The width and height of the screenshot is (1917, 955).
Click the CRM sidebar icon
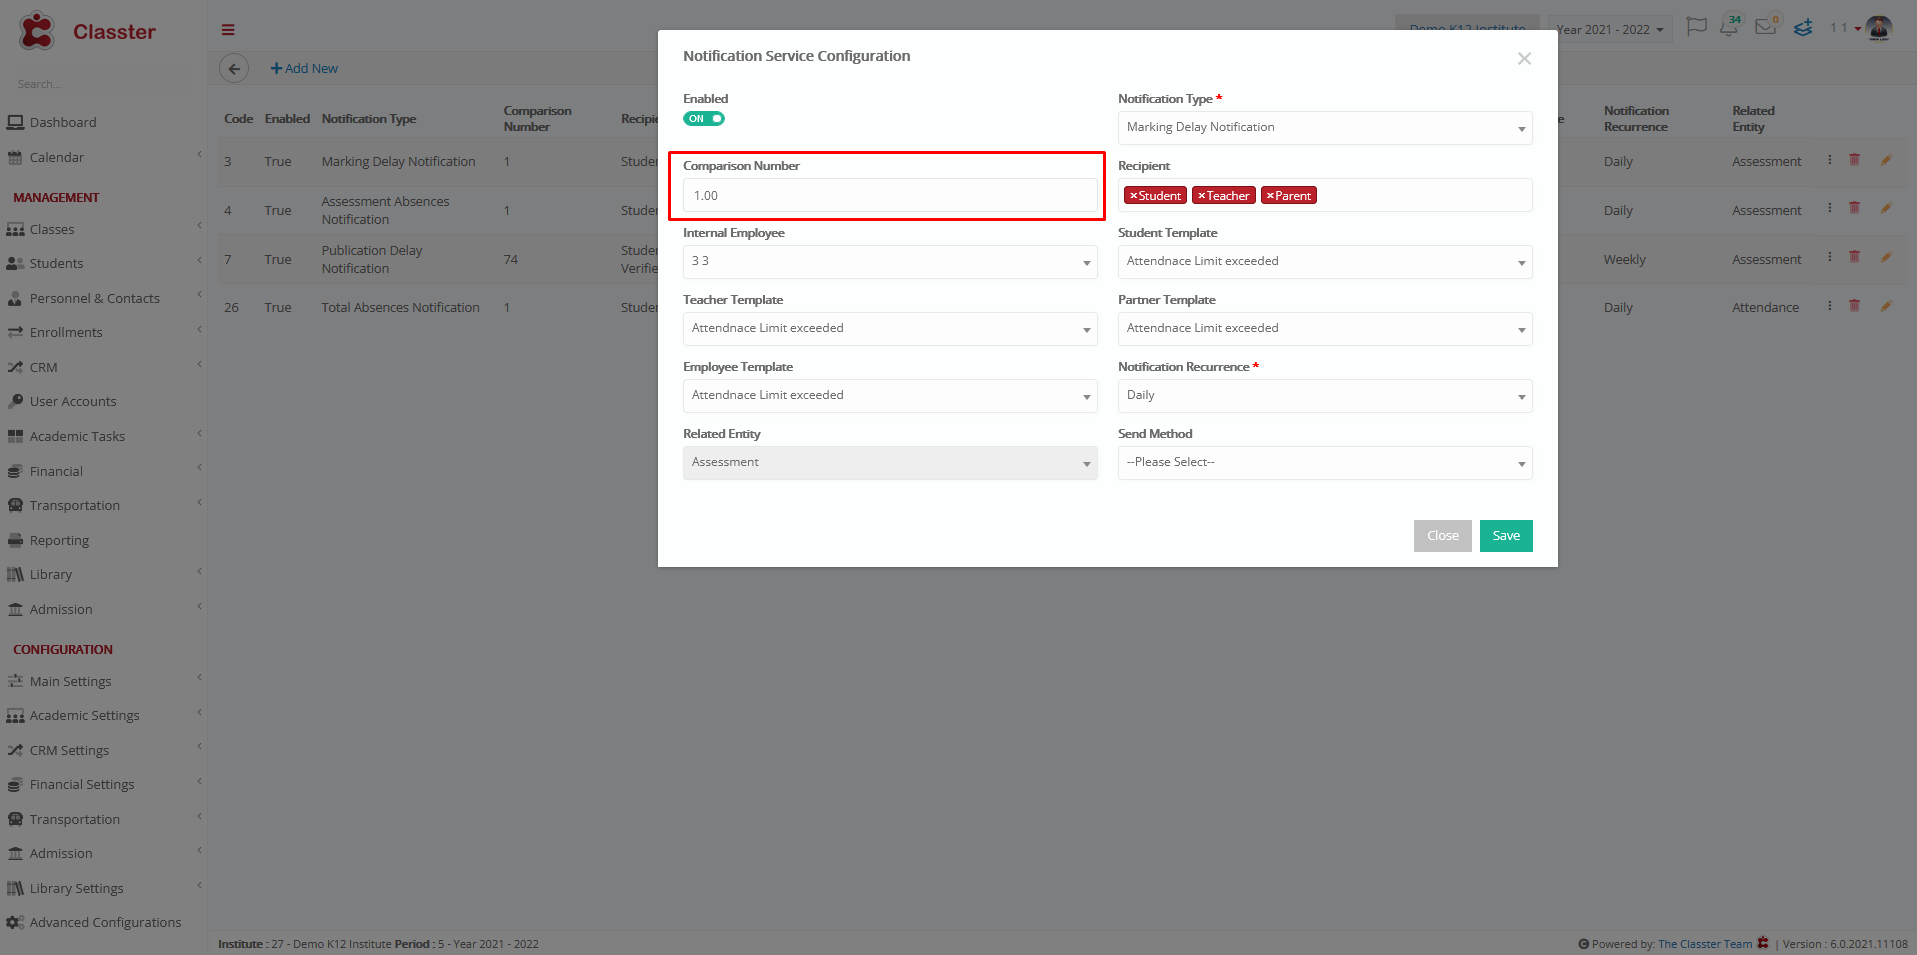click(x=15, y=368)
